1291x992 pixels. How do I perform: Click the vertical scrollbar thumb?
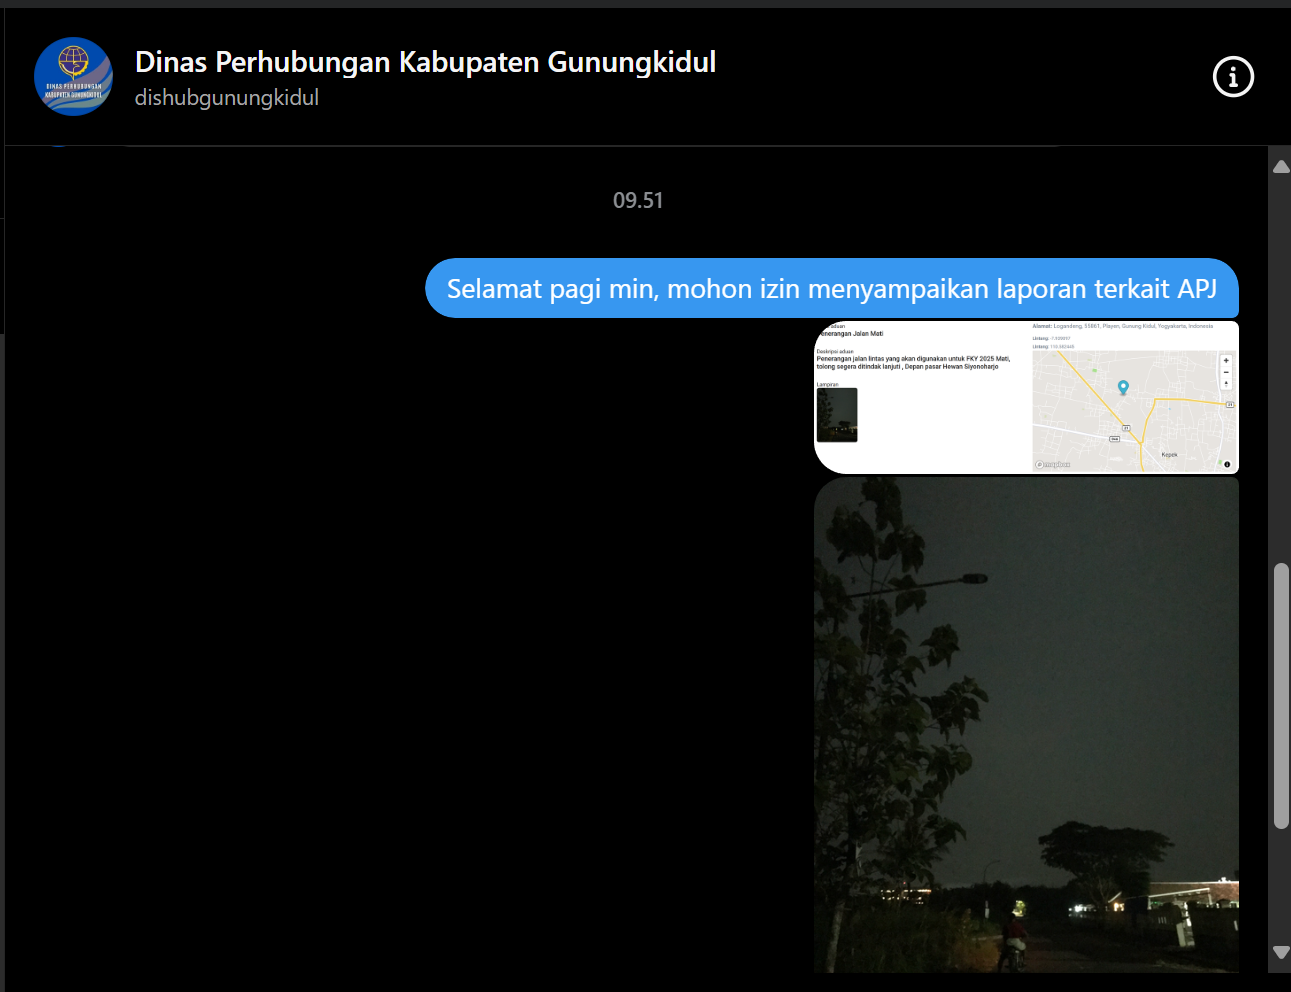[1281, 696]
